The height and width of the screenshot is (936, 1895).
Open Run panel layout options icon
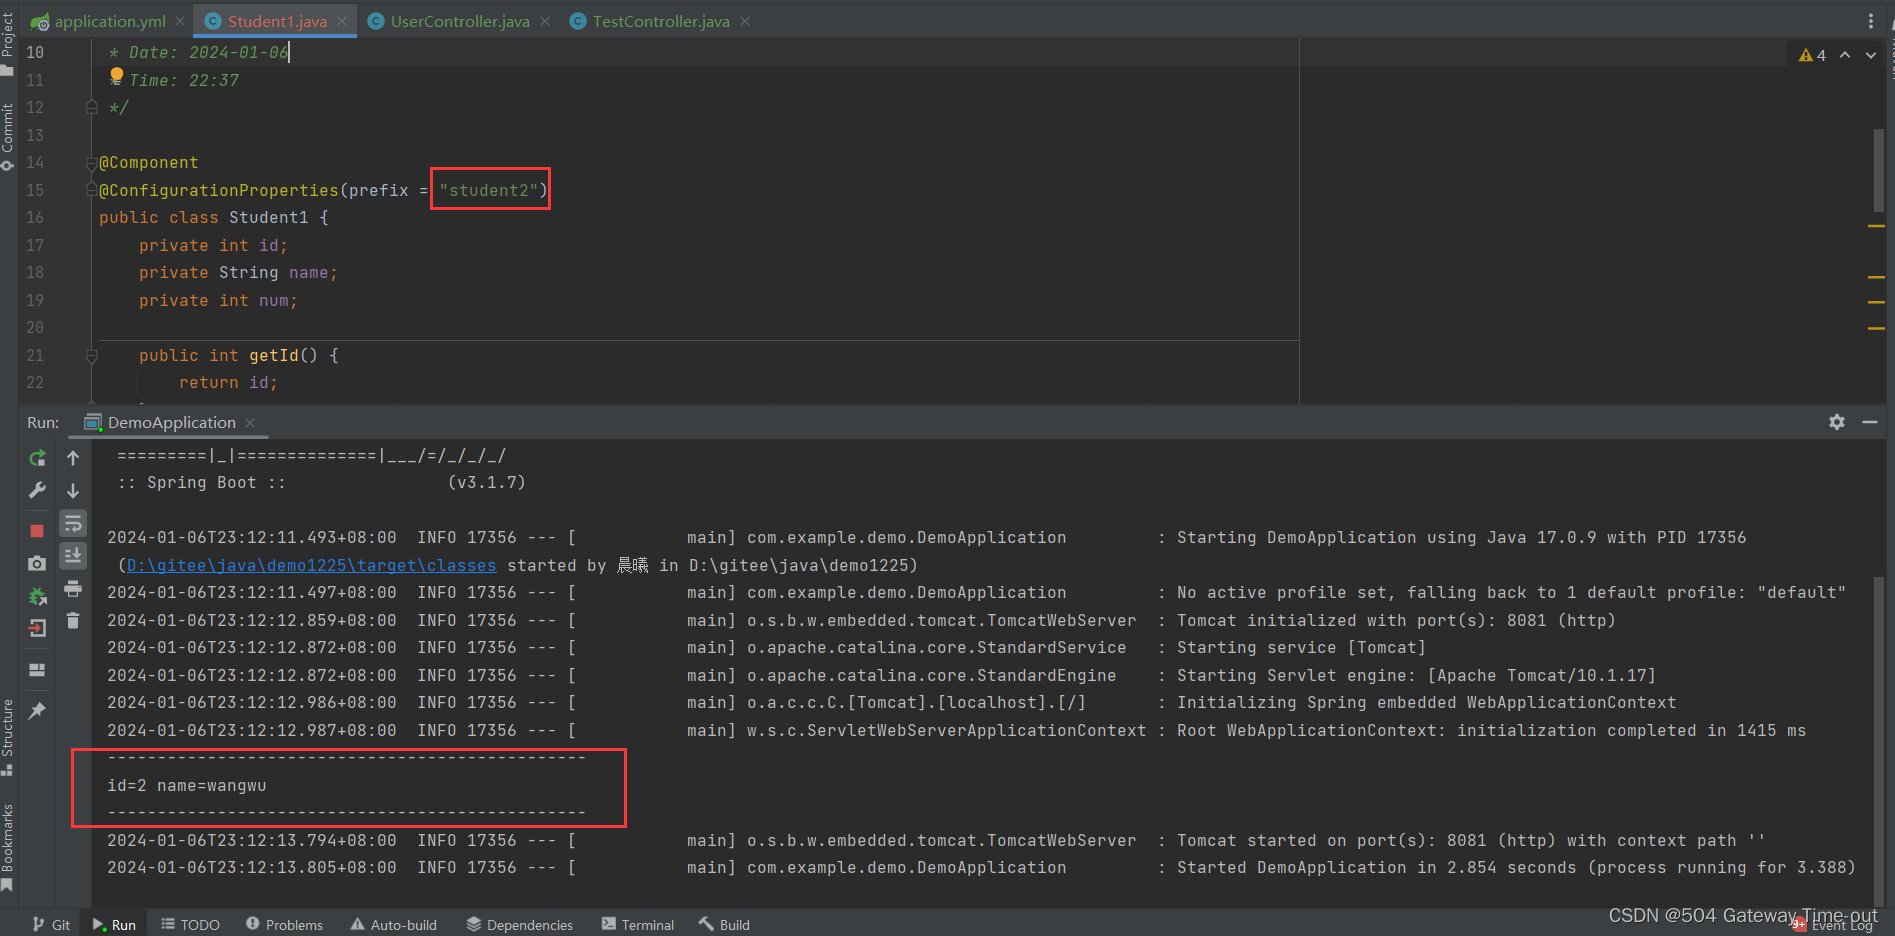[37, 670]
